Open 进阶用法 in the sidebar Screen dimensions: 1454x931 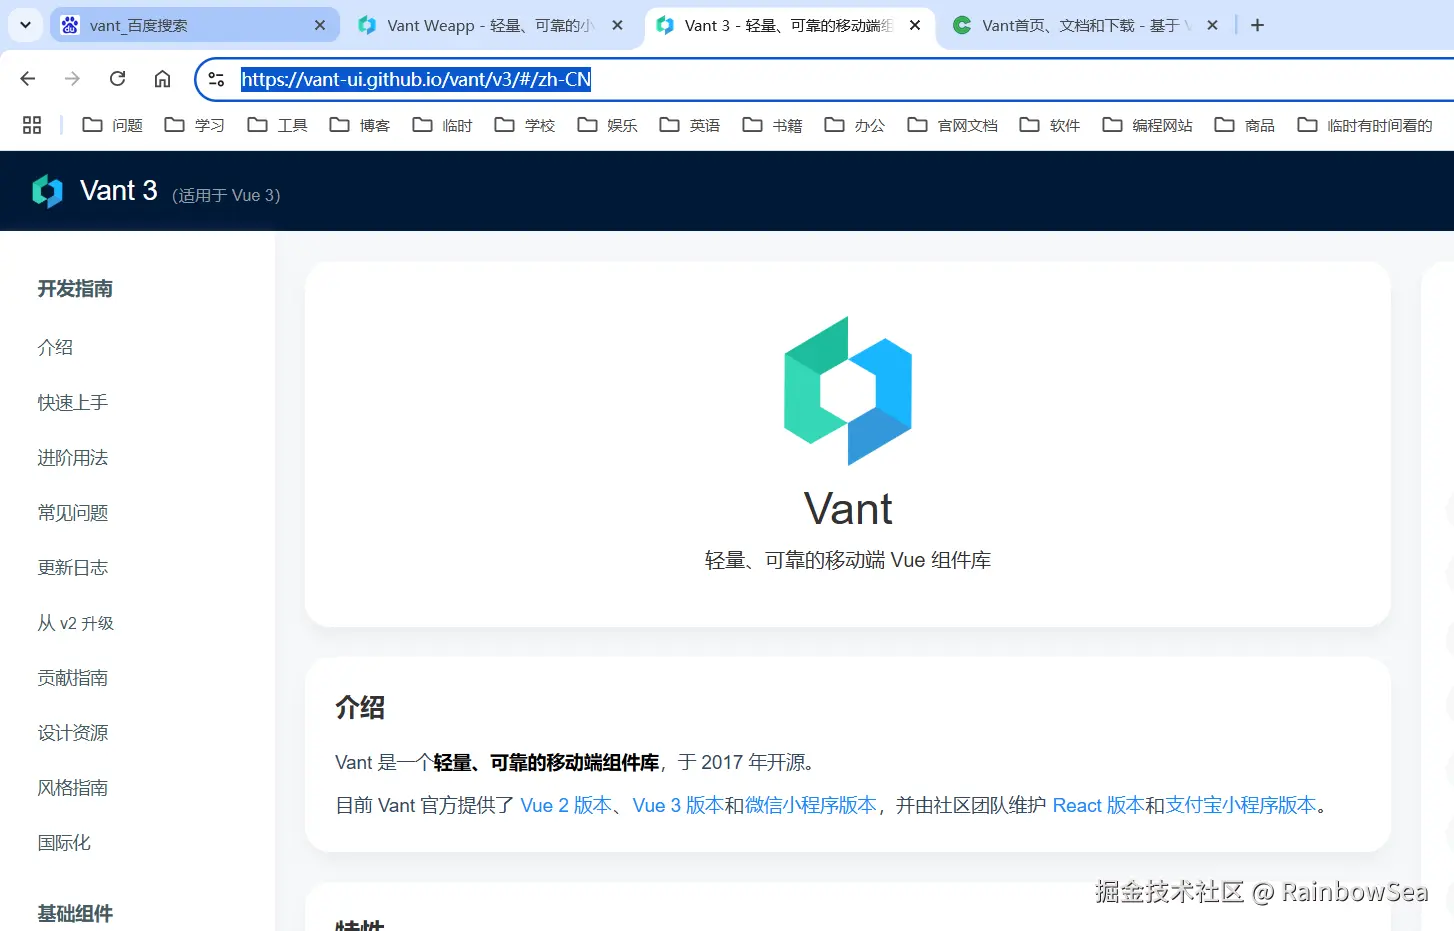(x=73, y=457)
